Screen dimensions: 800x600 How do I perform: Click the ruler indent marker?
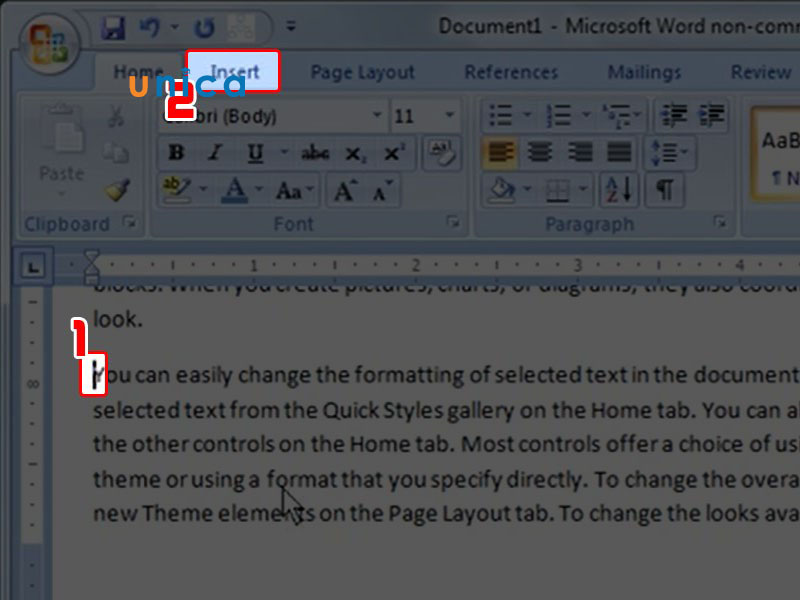[91, 266]
